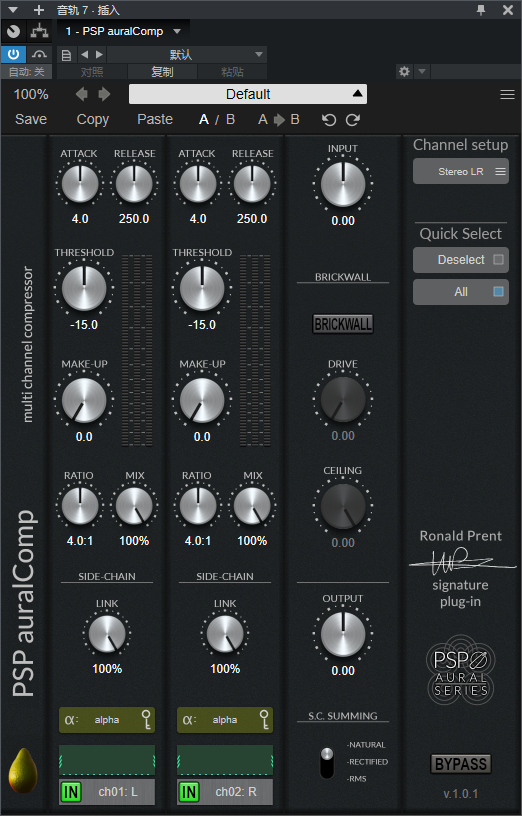The height and width of the screenshot is (816, 522).
Task: Expand the arrow next to the gear
Action: (422, 71)
